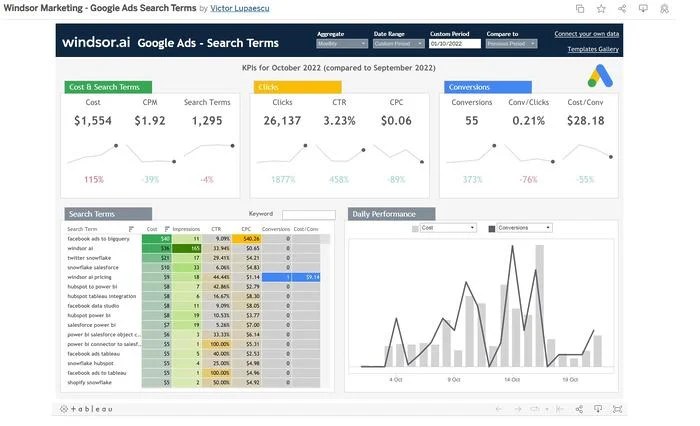Viewport: 700px width, 426px height.
Task: Open the Cost measure dropdown in Daily Performance
Action: point(448,228)
